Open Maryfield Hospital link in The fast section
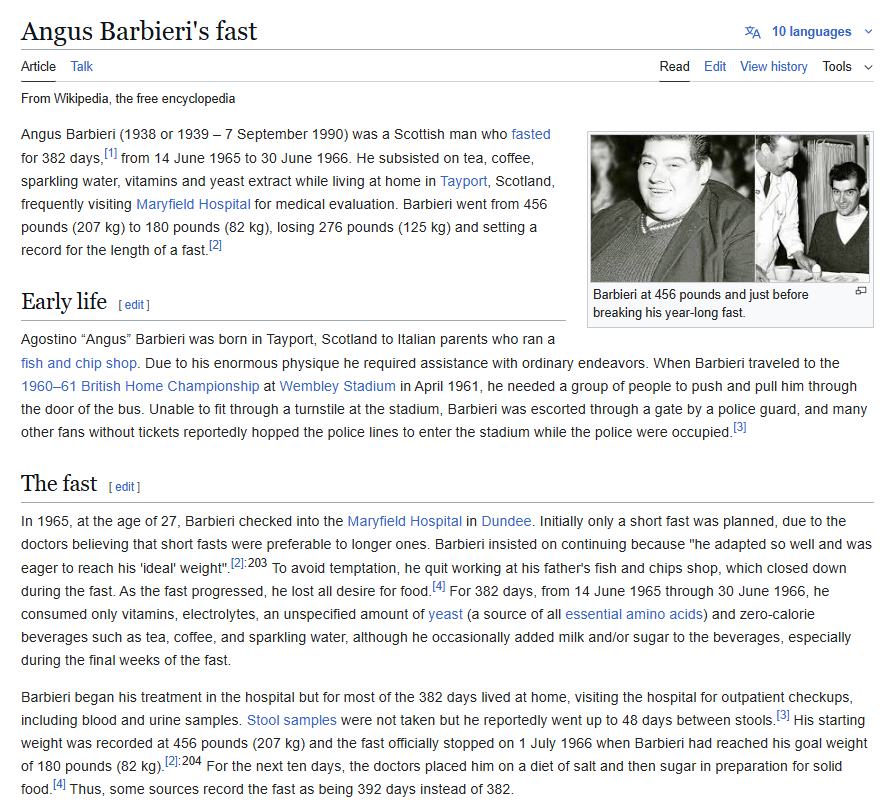 405,521
